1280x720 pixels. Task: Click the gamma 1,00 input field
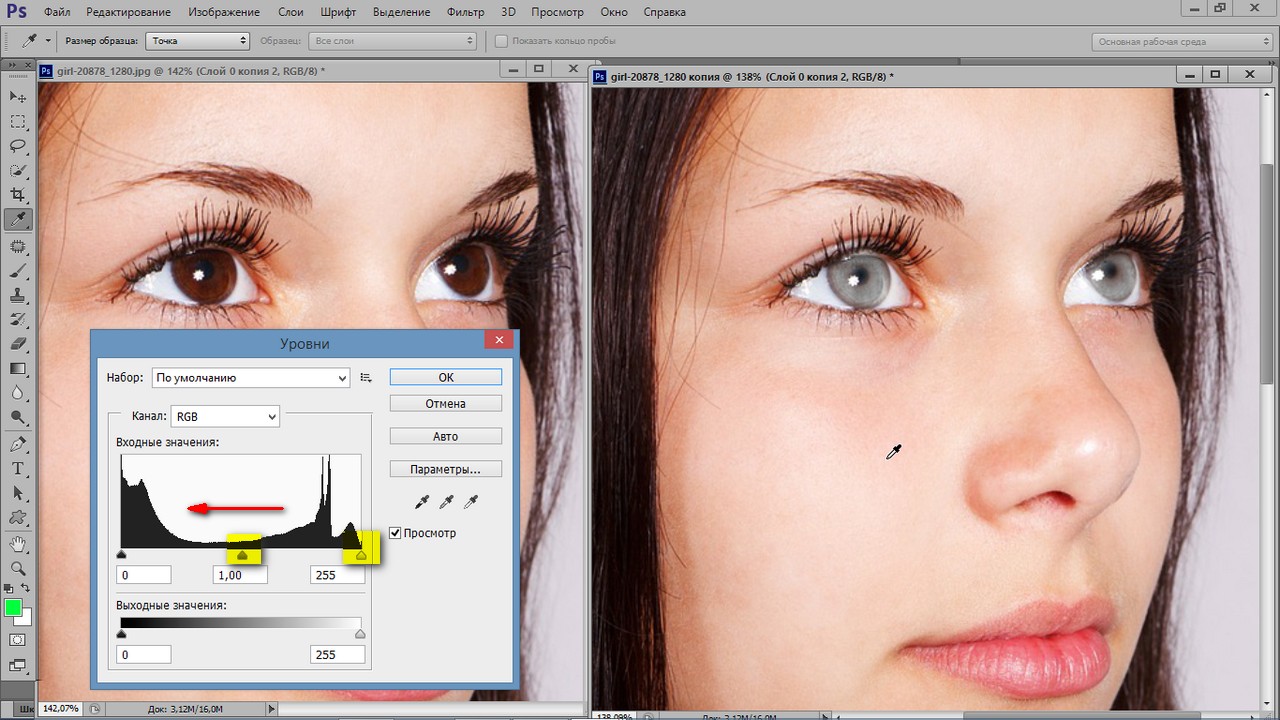240,575
